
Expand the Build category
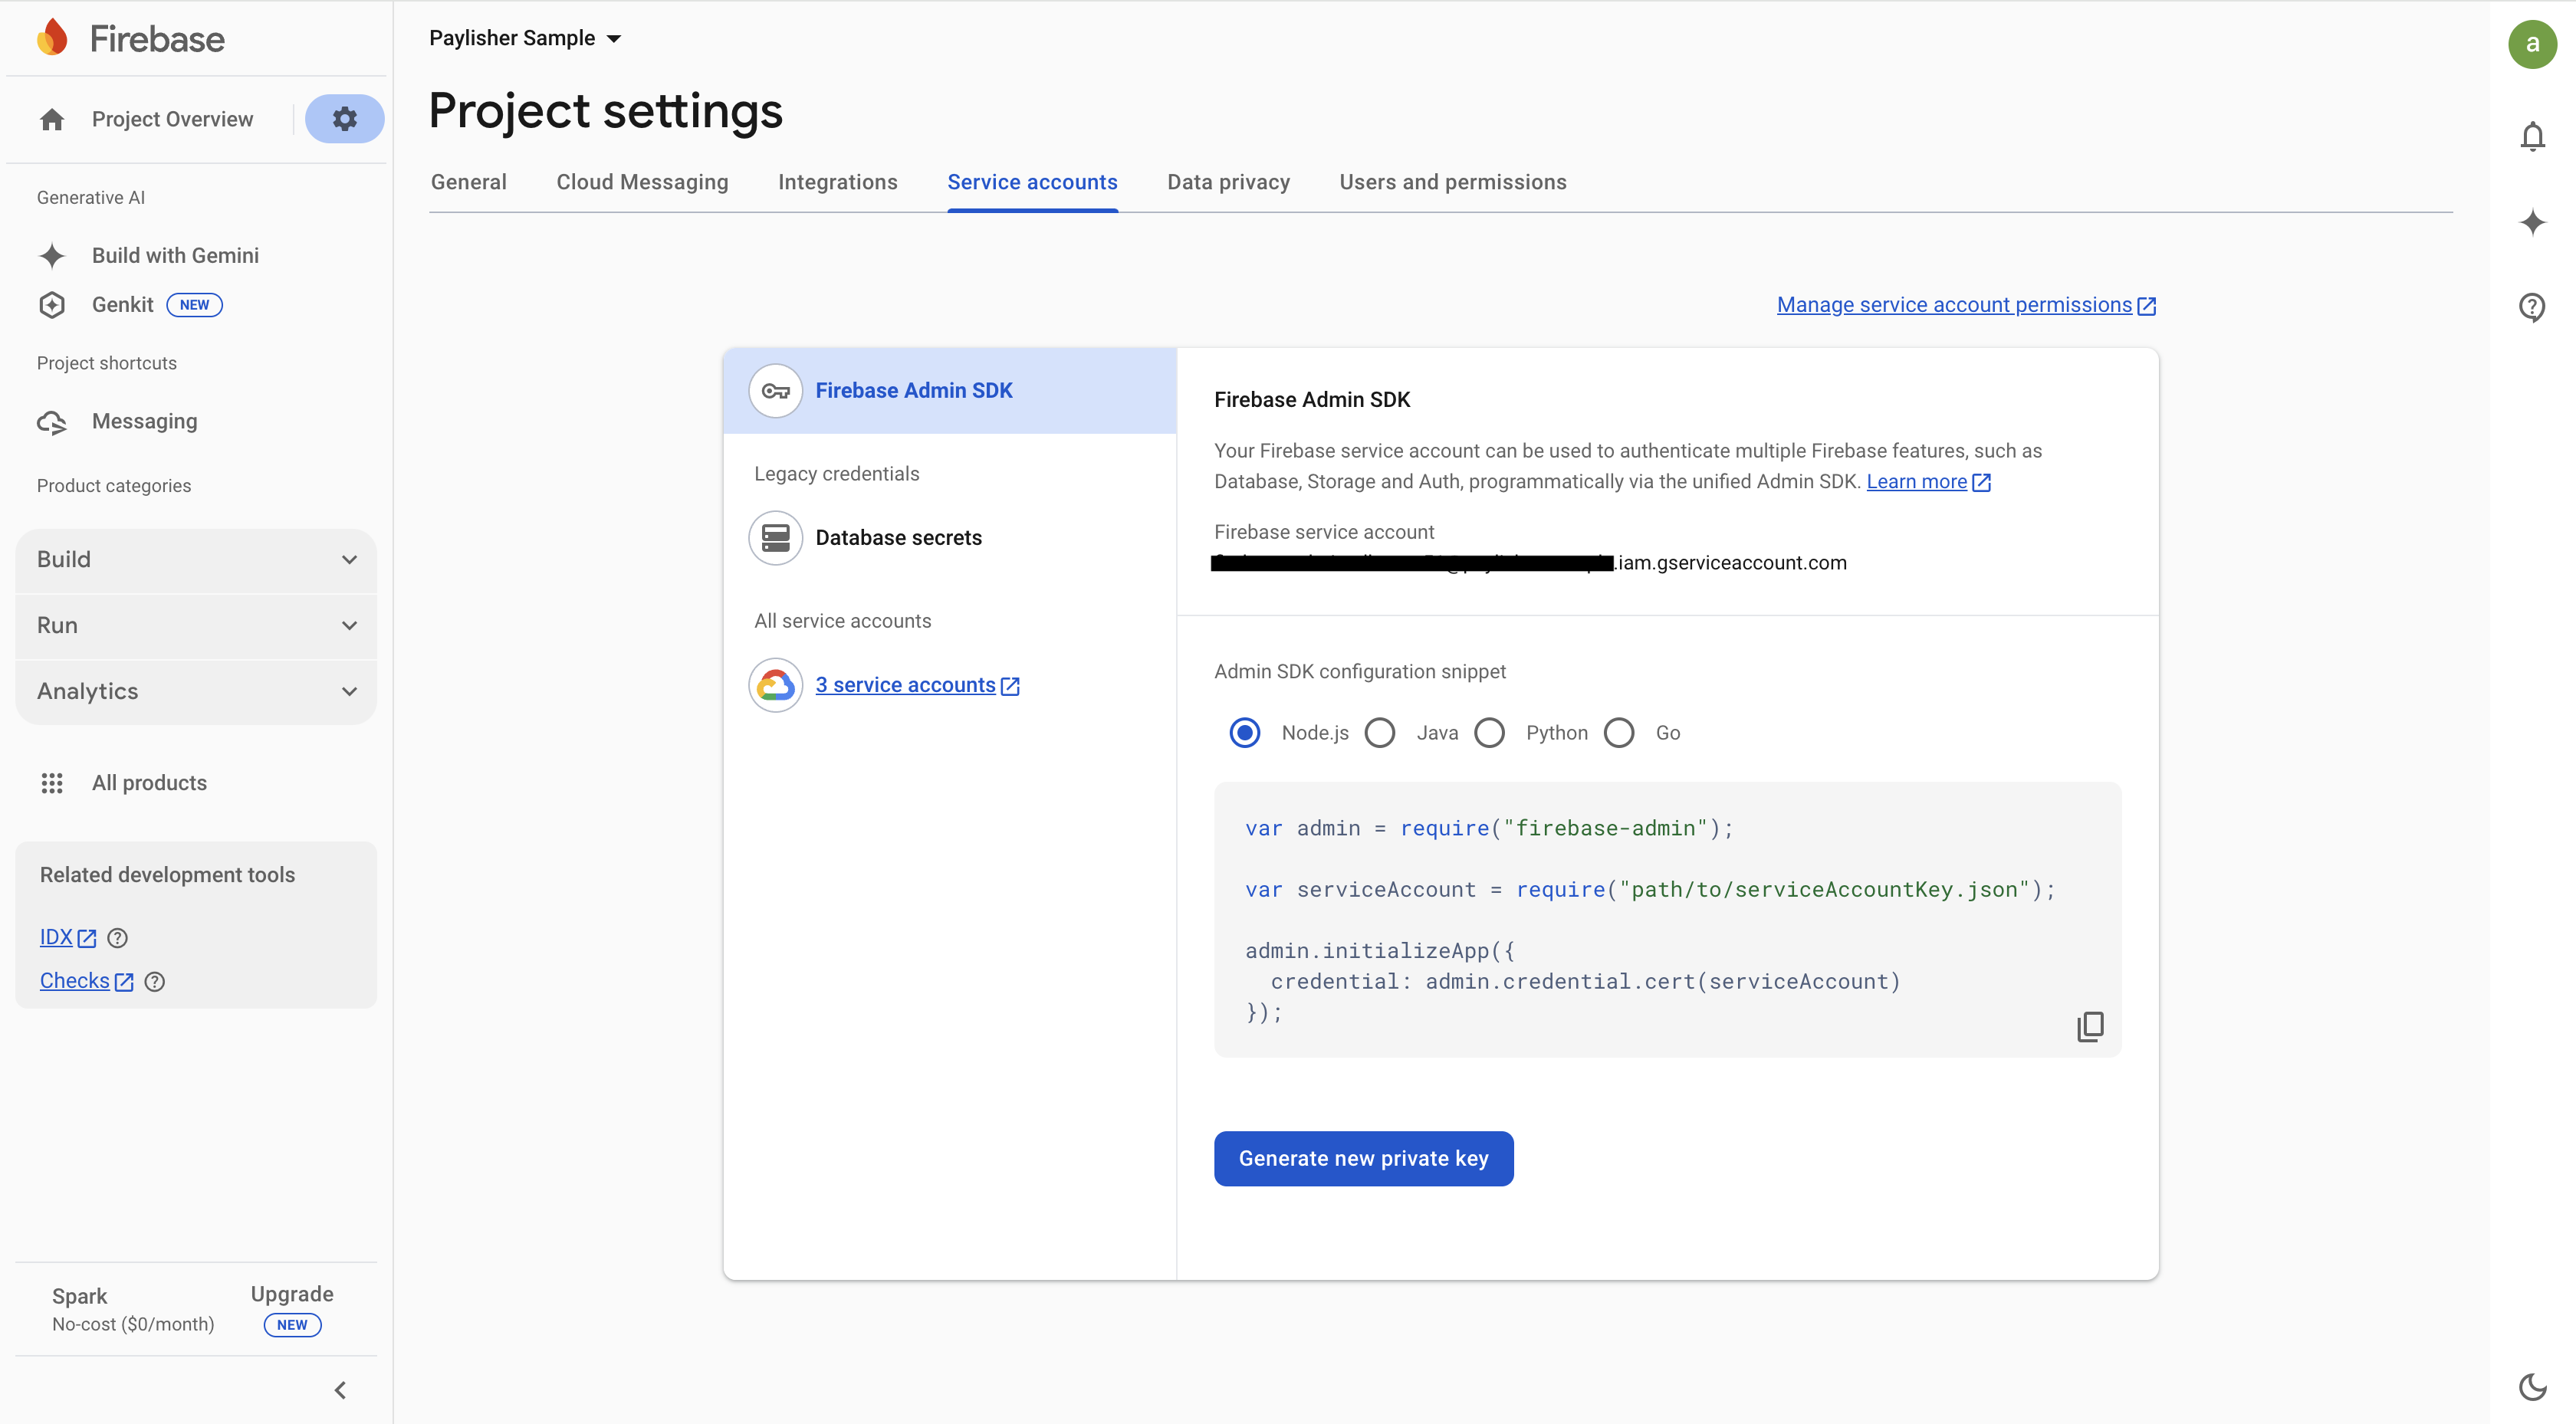(196, 560)
